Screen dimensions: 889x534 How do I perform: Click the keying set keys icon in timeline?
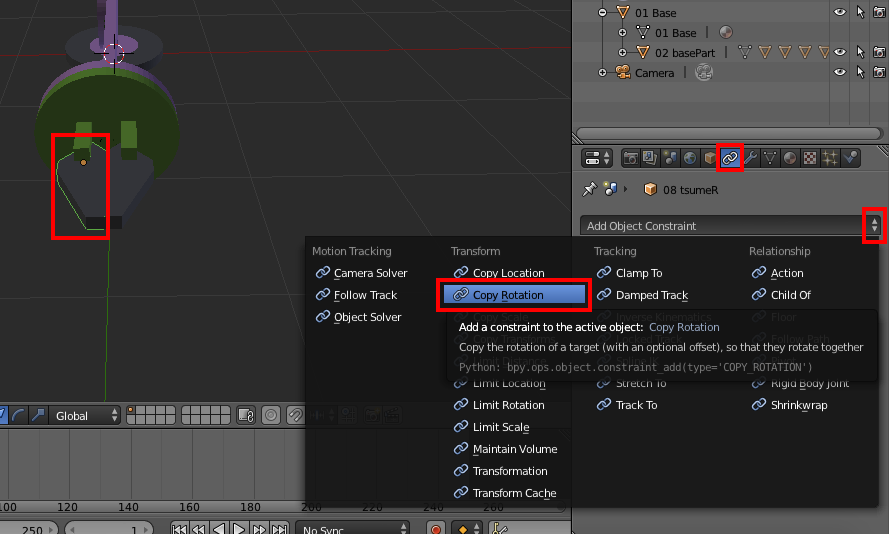499,529
